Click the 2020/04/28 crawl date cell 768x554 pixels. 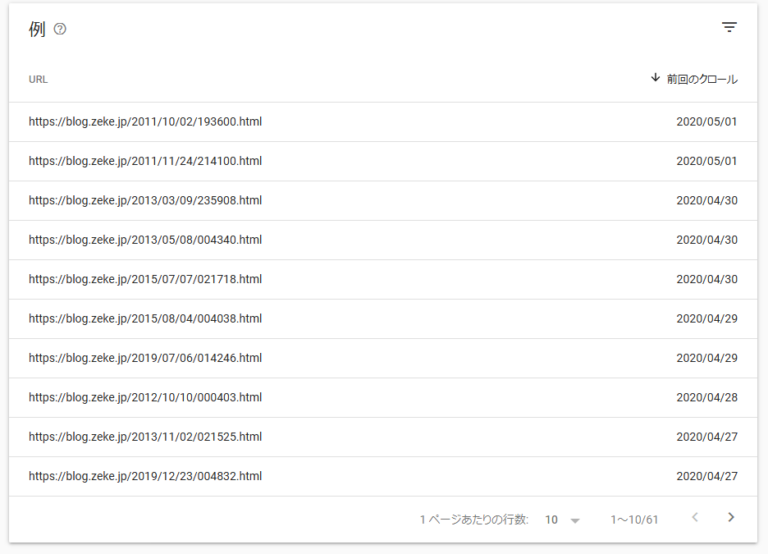[x=706, y=397]
